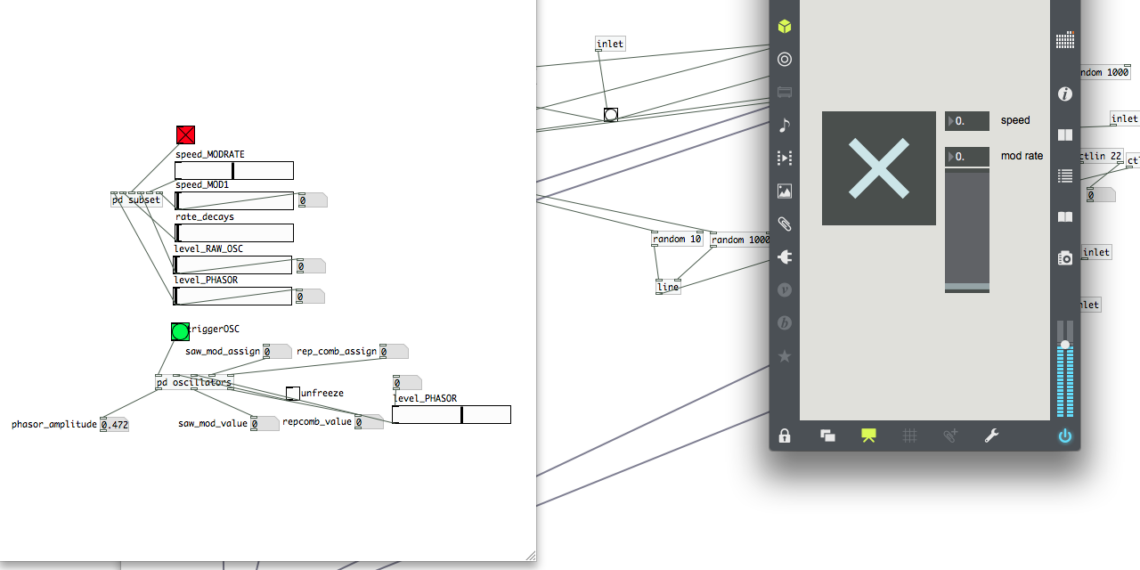The height and width of the screenshot is (570, 1140).
Task: Click the green triggerOSC bang button
Action: 180,331
